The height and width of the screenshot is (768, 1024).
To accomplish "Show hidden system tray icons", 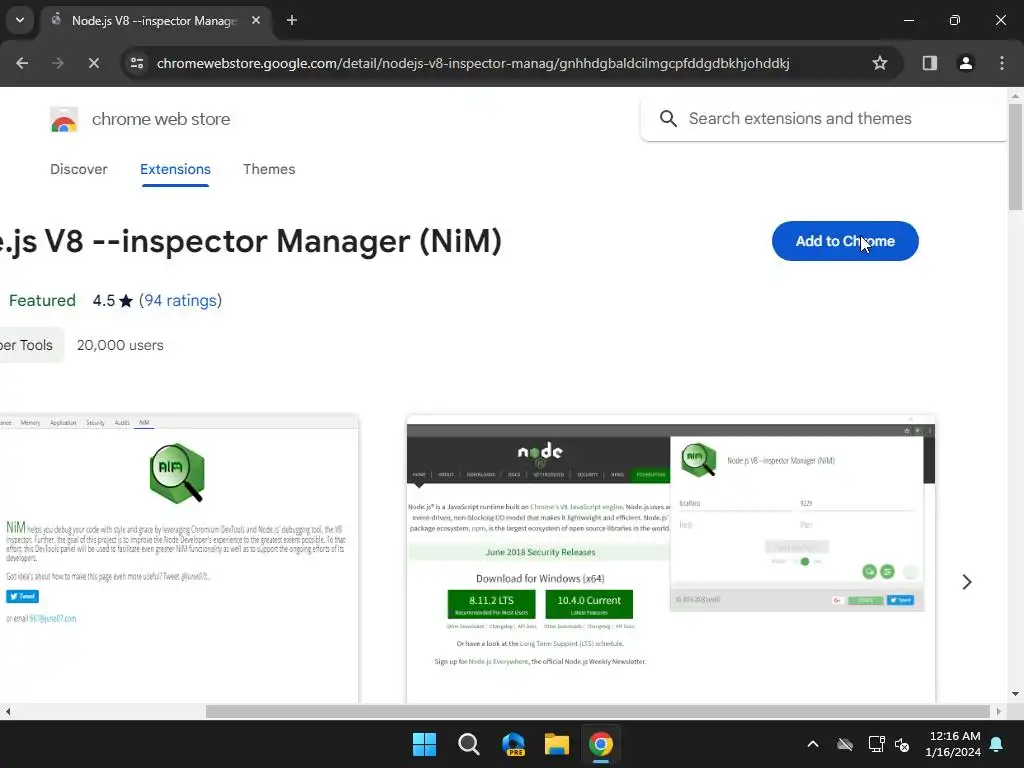I will (813, 744).
